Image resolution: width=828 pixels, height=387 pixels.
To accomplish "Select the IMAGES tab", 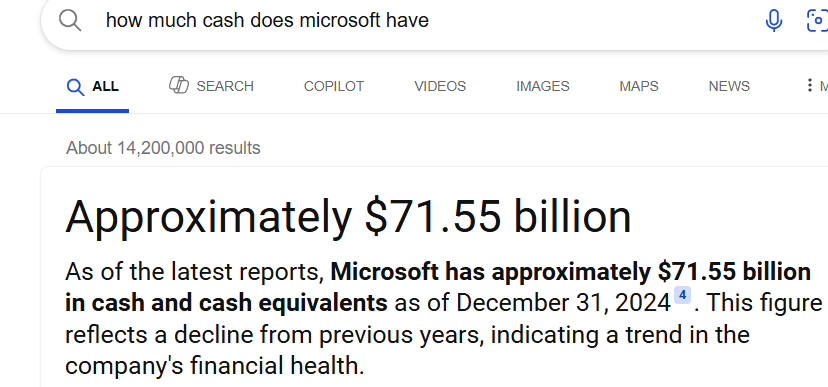I will point(543,86).
